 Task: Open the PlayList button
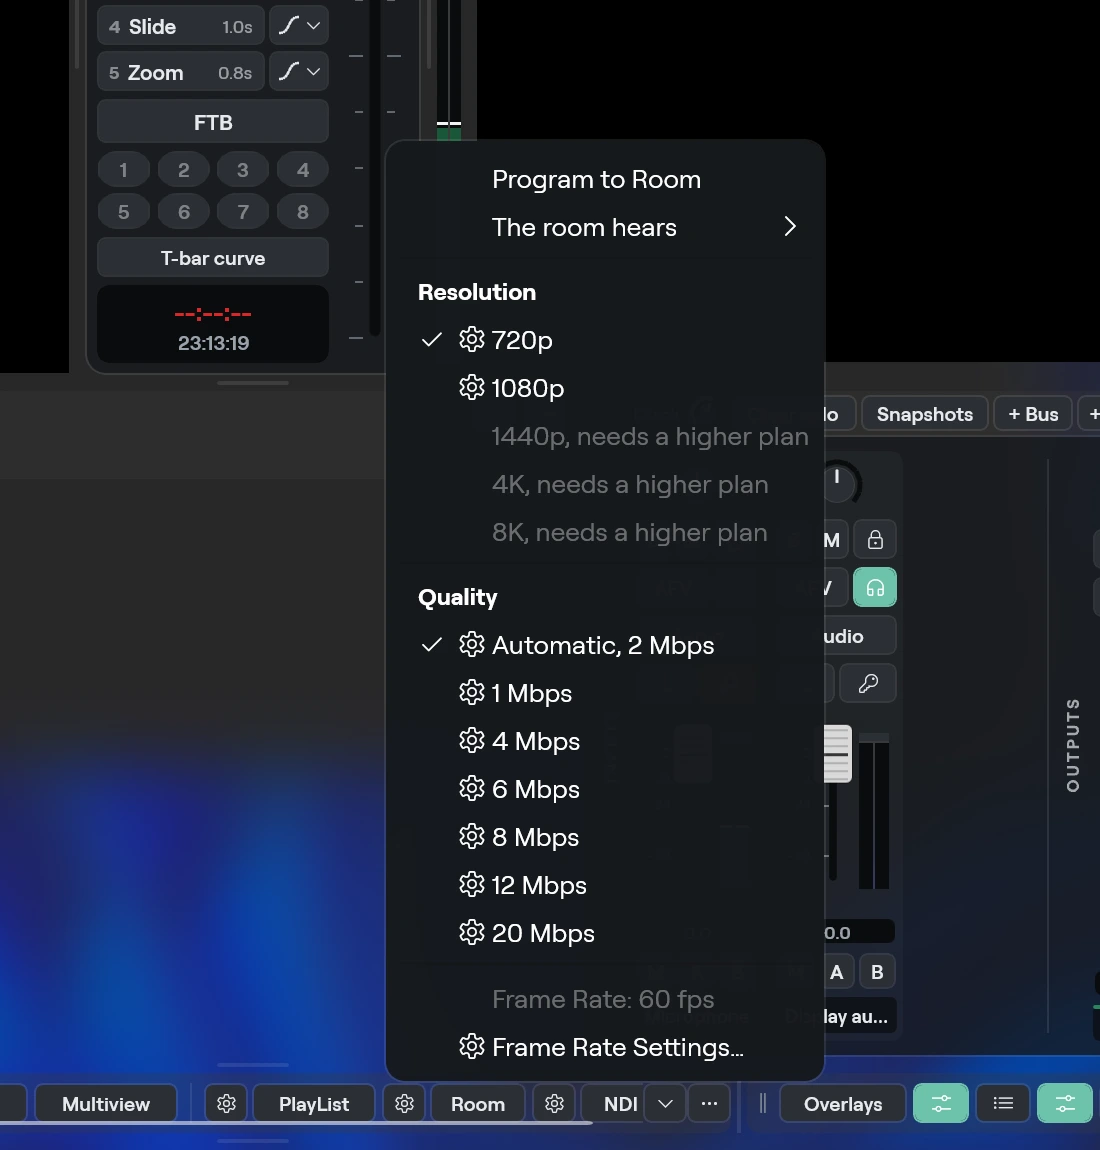click(x=314, y=1104)
